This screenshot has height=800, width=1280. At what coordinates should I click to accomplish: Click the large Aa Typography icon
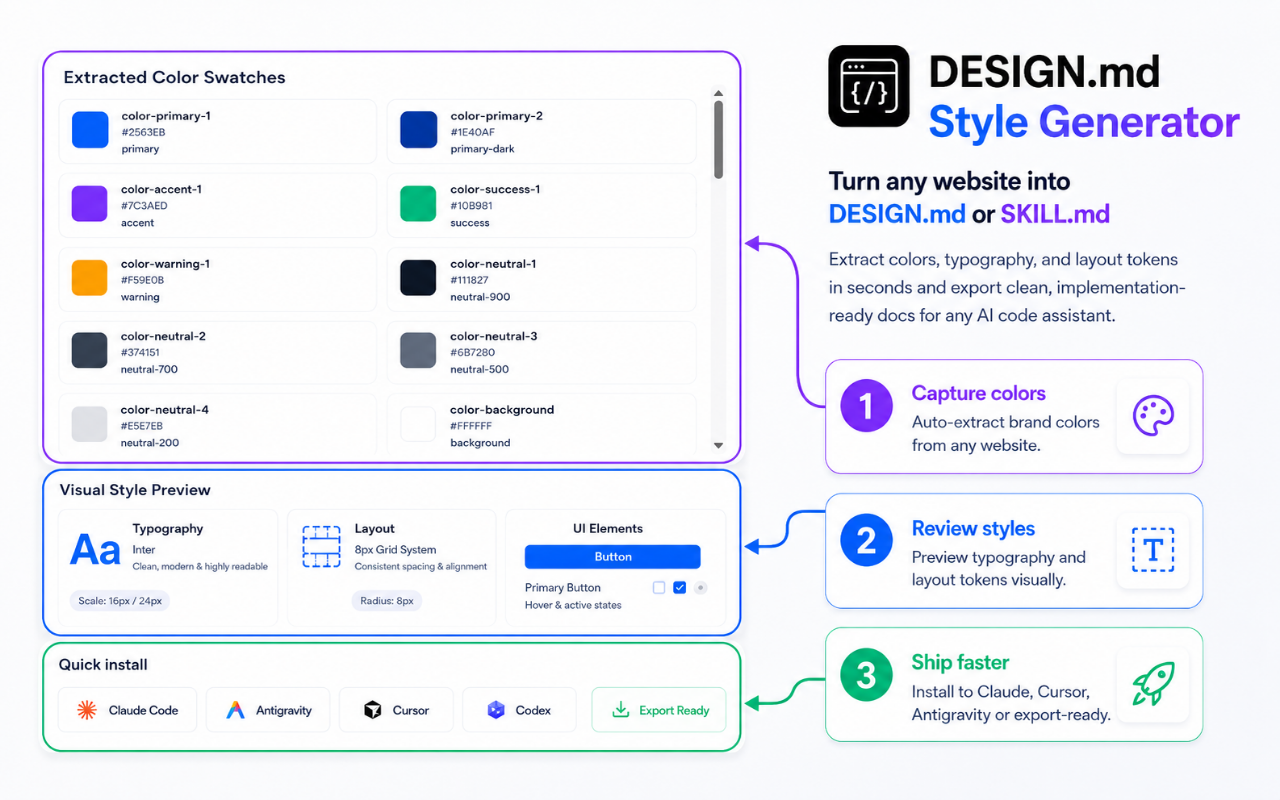tap(95, 550)
